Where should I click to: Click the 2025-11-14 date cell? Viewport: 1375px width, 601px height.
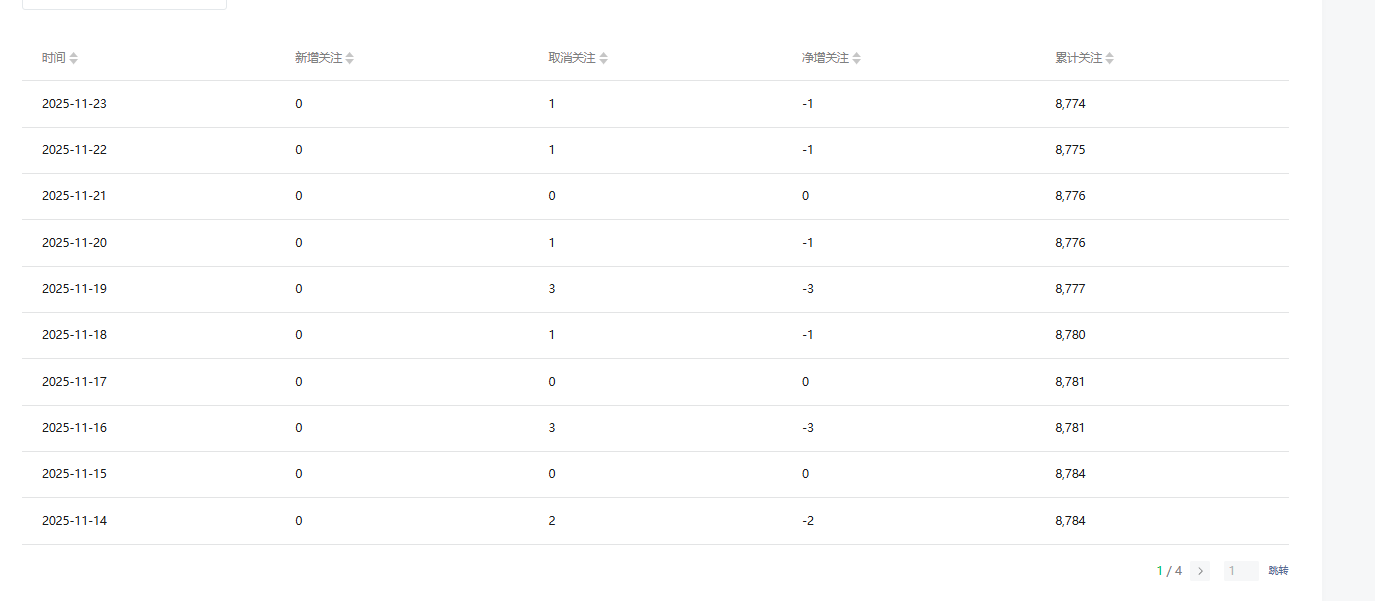pos(74,521)
